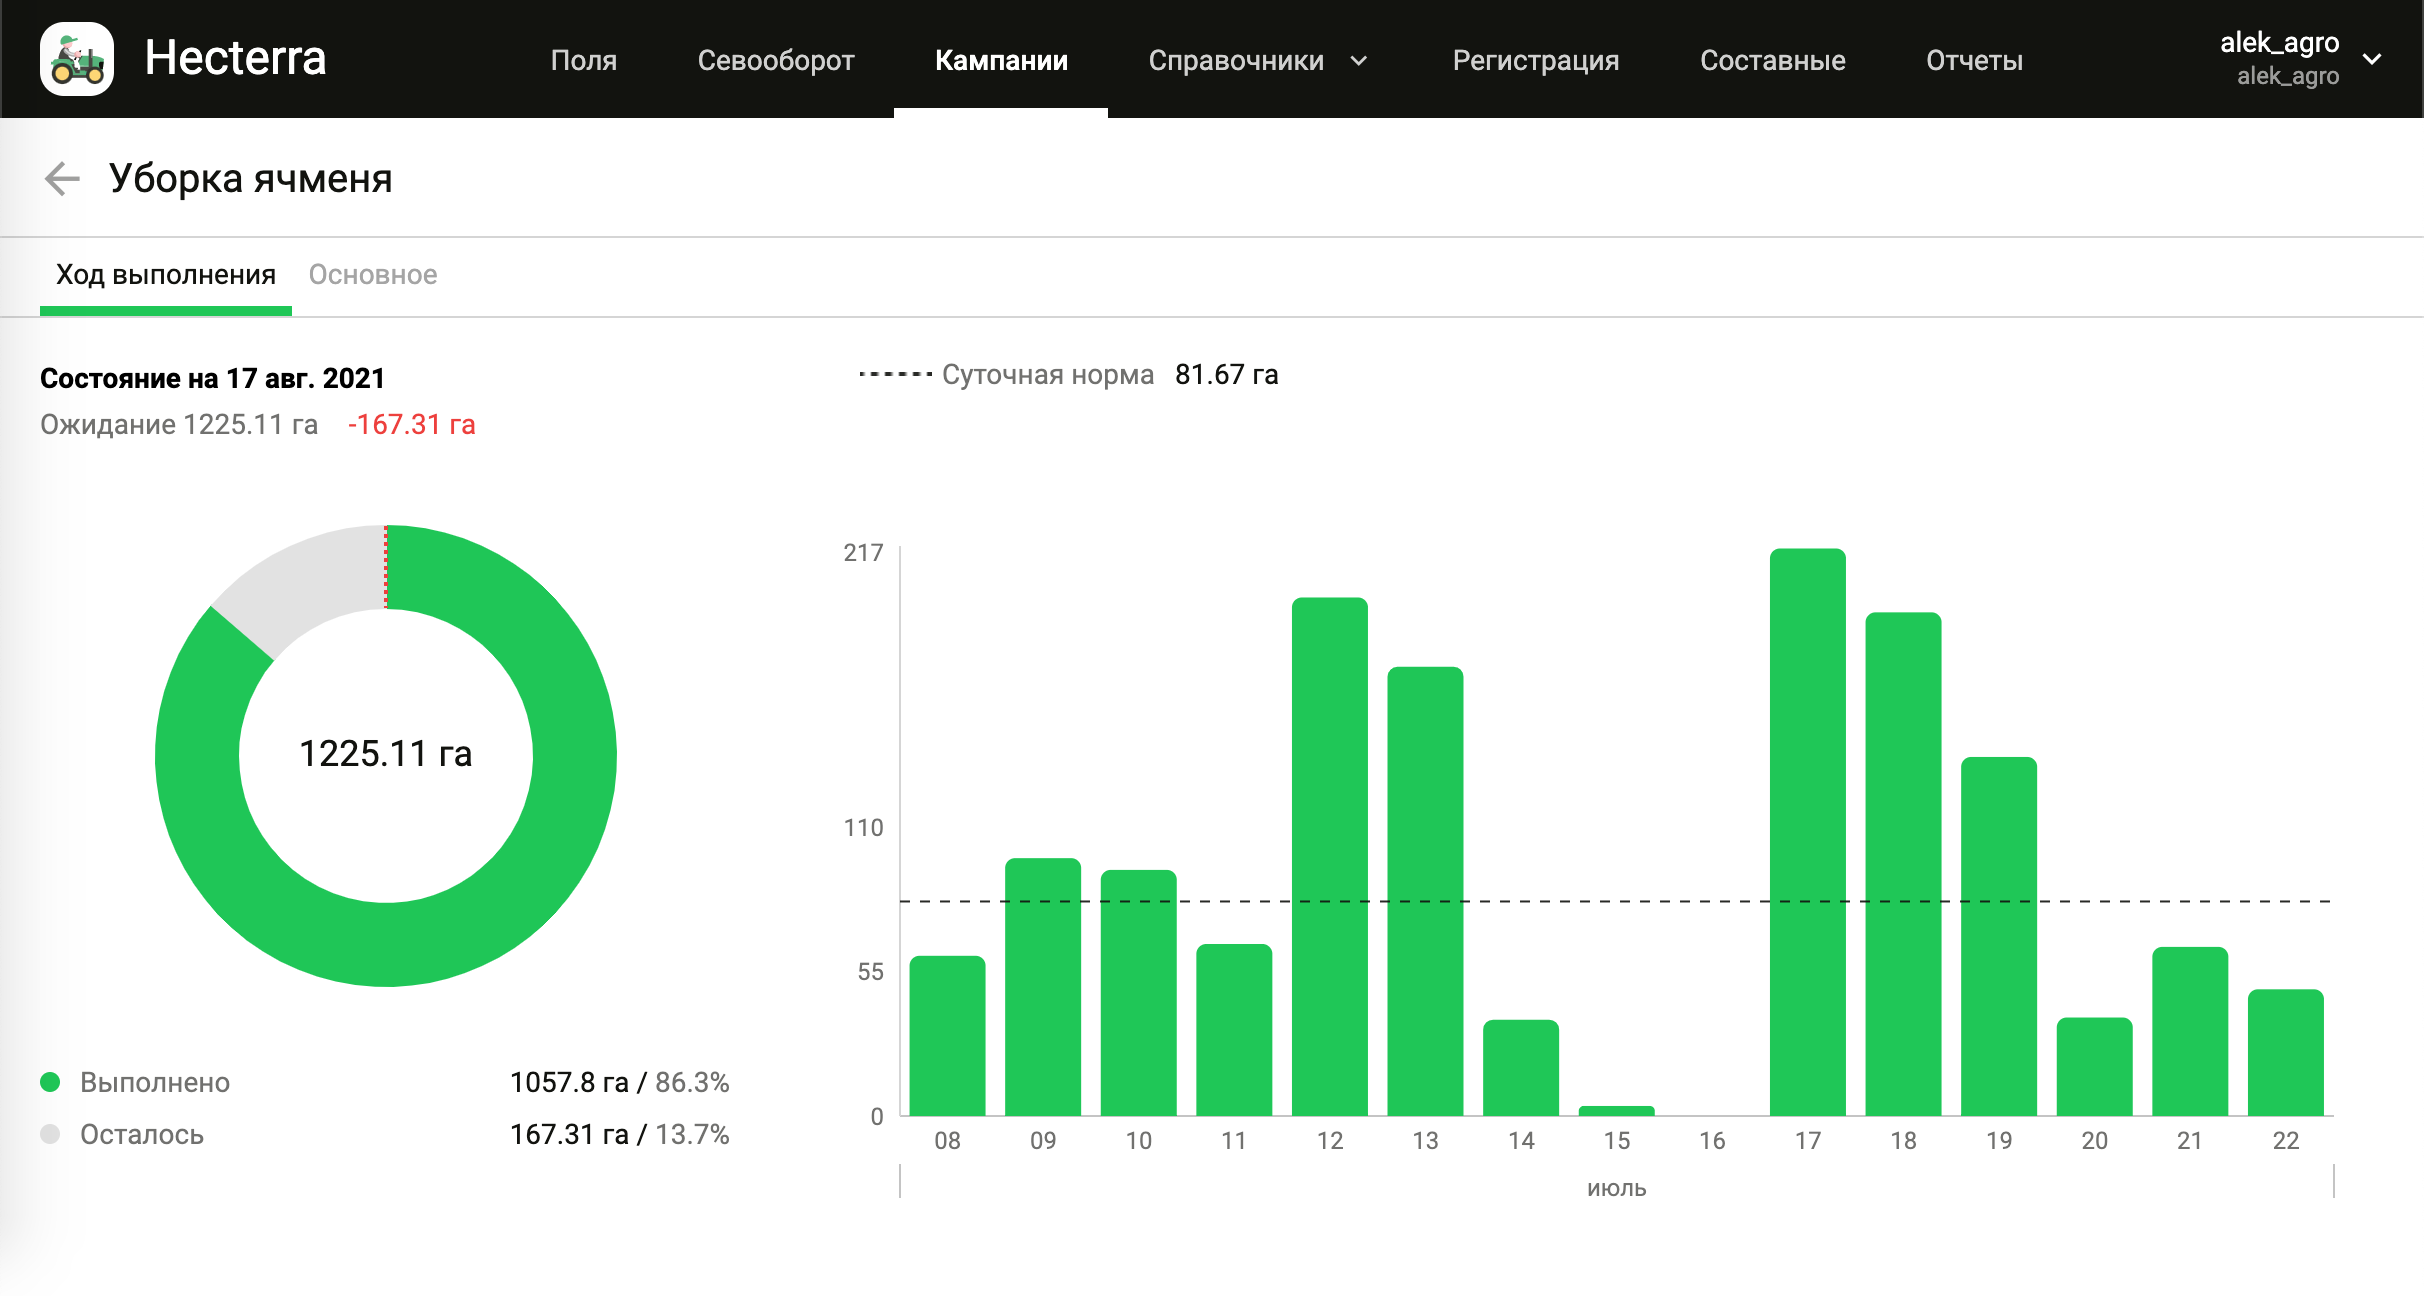Click the July 12 bar in chart
The image size is (2424, 1296).
click(1329, 855)
